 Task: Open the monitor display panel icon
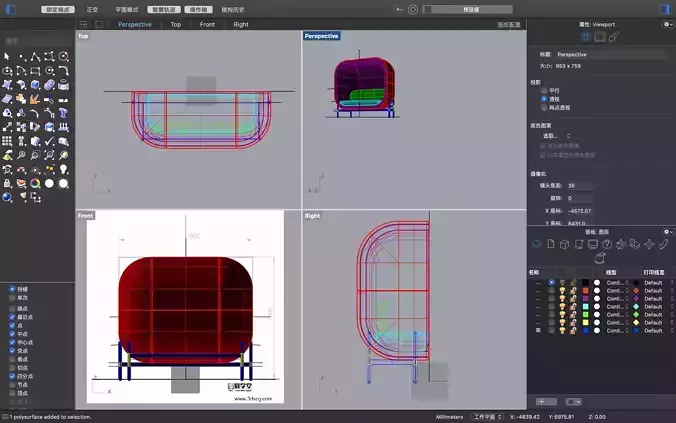click(593, 244)
